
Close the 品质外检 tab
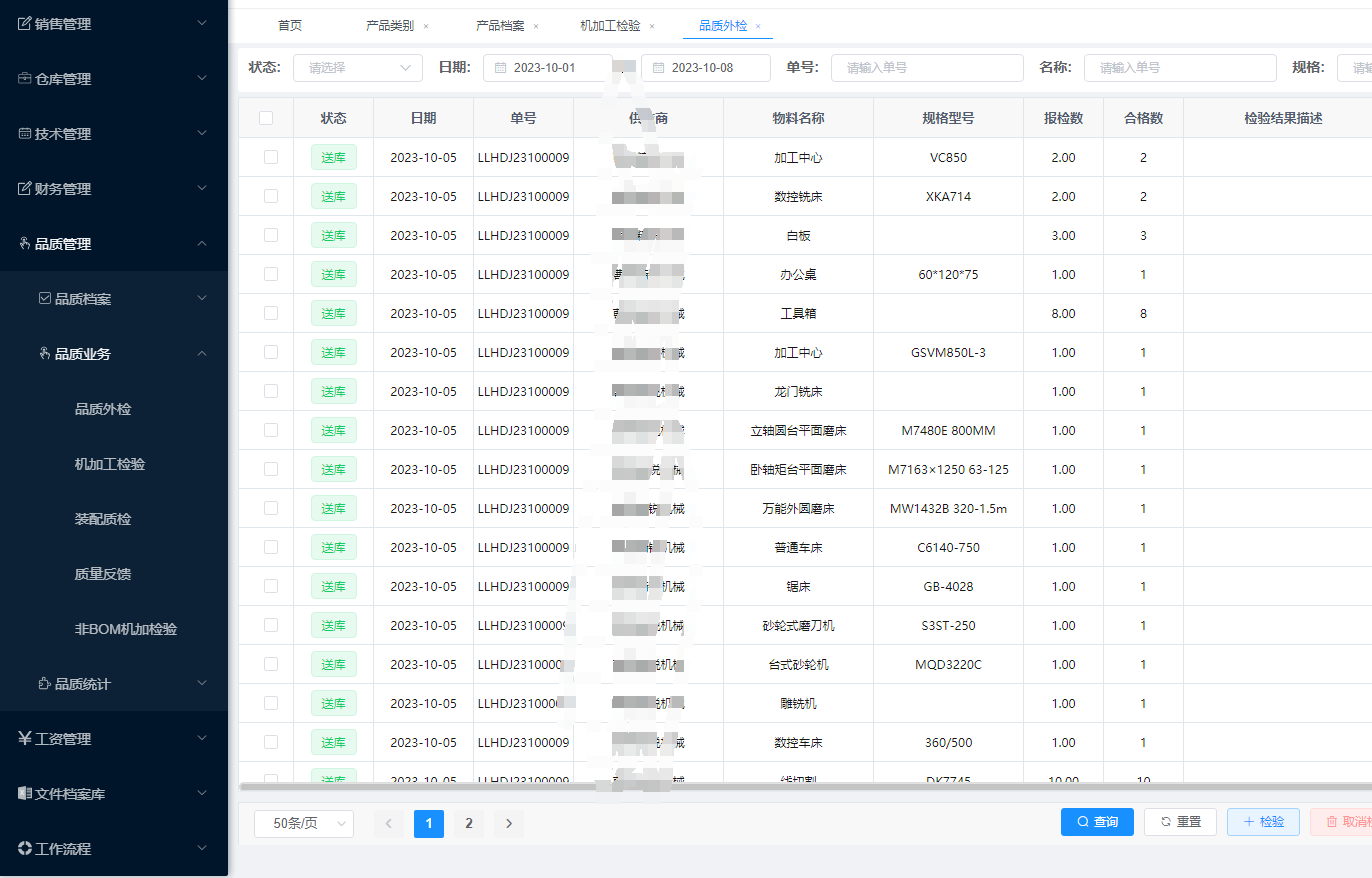coord(758,26)
